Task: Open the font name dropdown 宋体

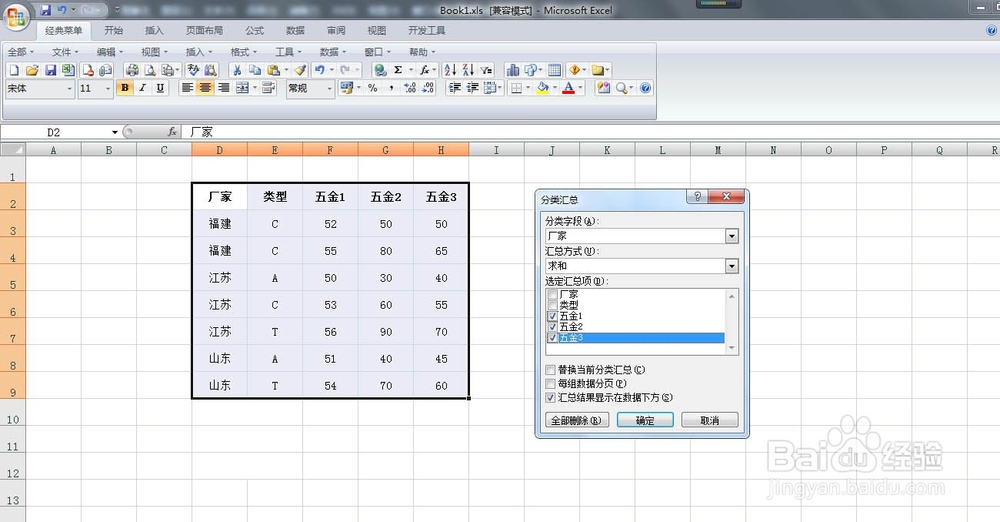Action: pos(70,89)
